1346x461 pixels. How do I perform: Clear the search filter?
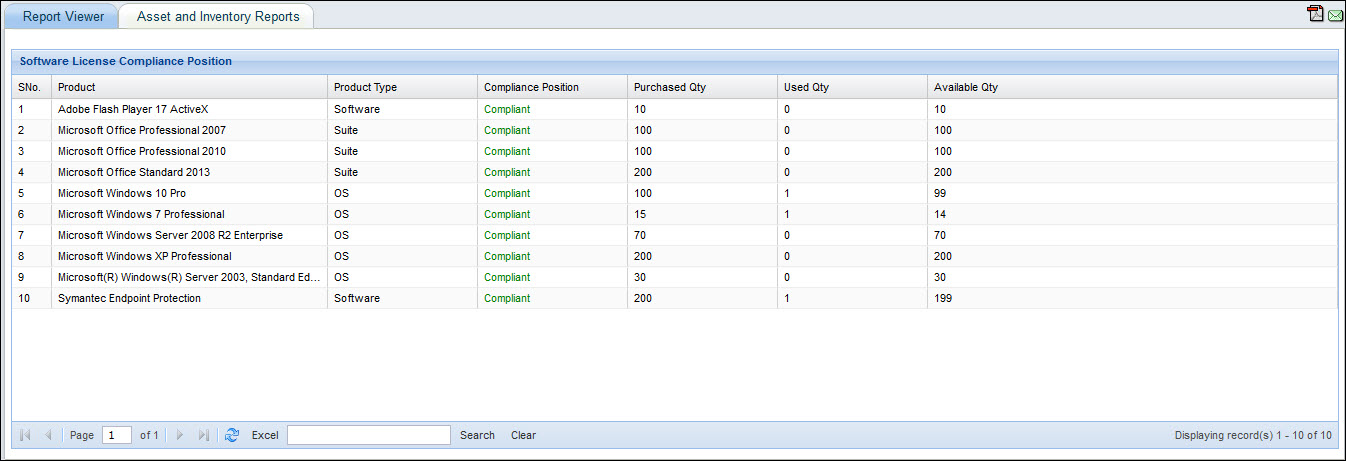point(523,435)
